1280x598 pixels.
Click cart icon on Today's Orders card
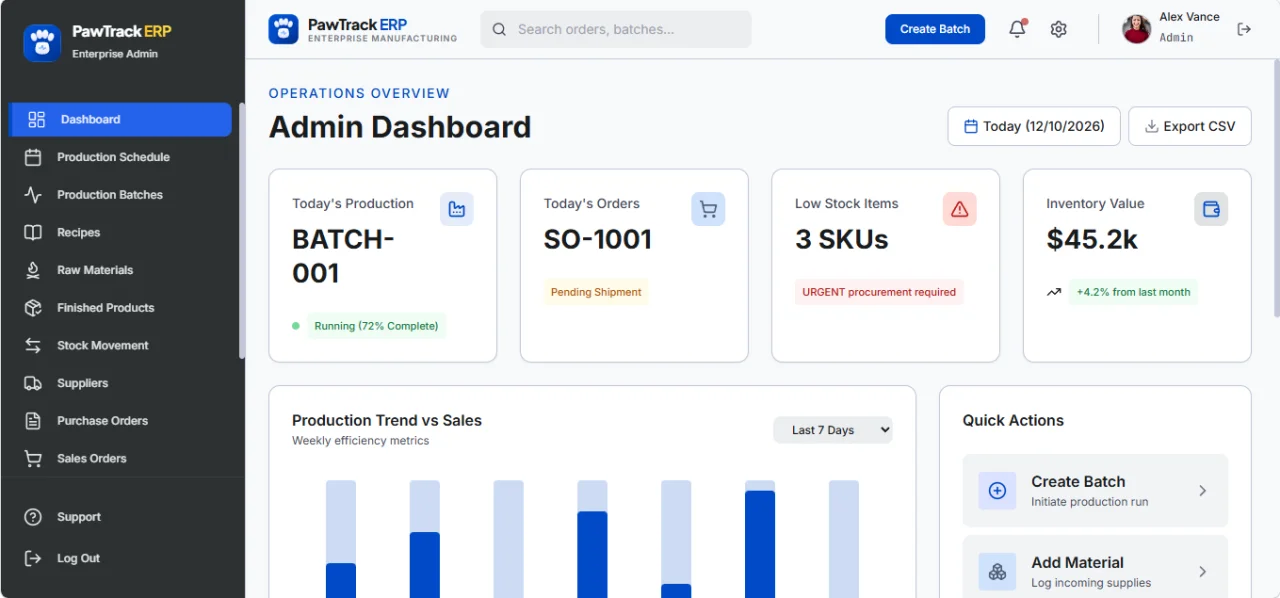[708, 209]
